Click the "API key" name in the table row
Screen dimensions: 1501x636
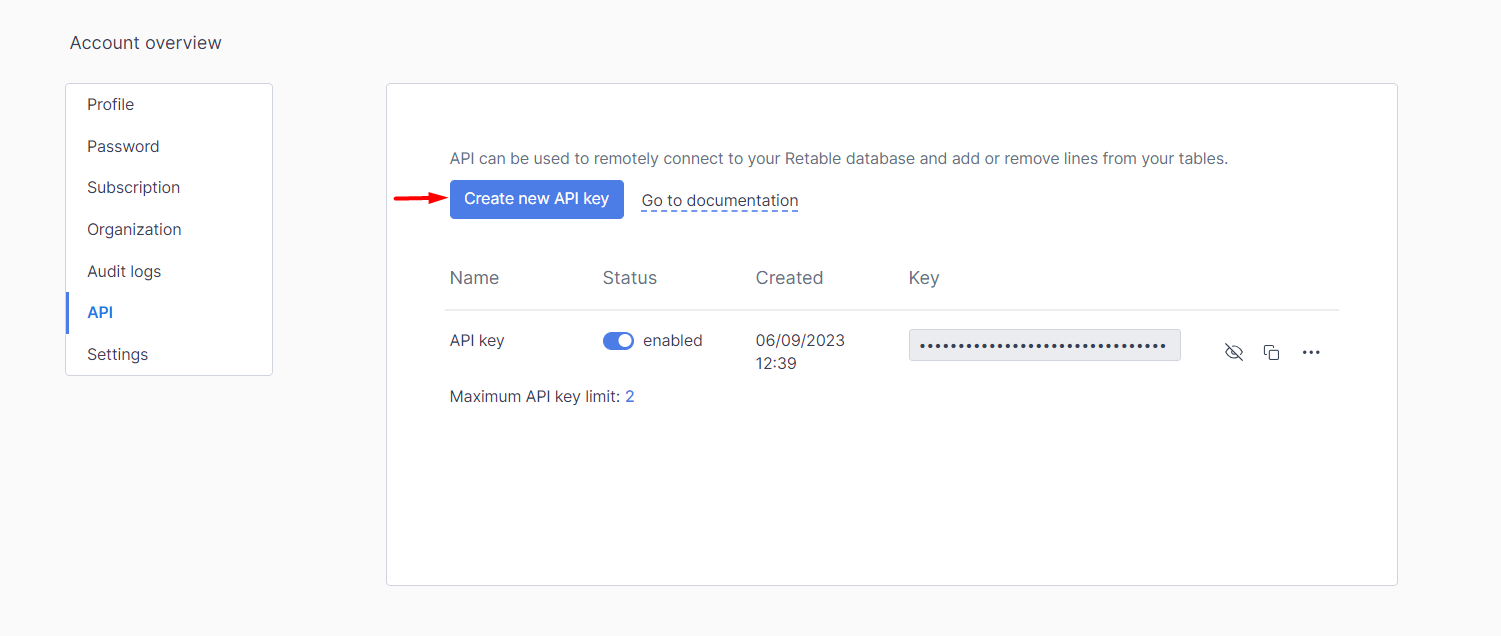477,341
